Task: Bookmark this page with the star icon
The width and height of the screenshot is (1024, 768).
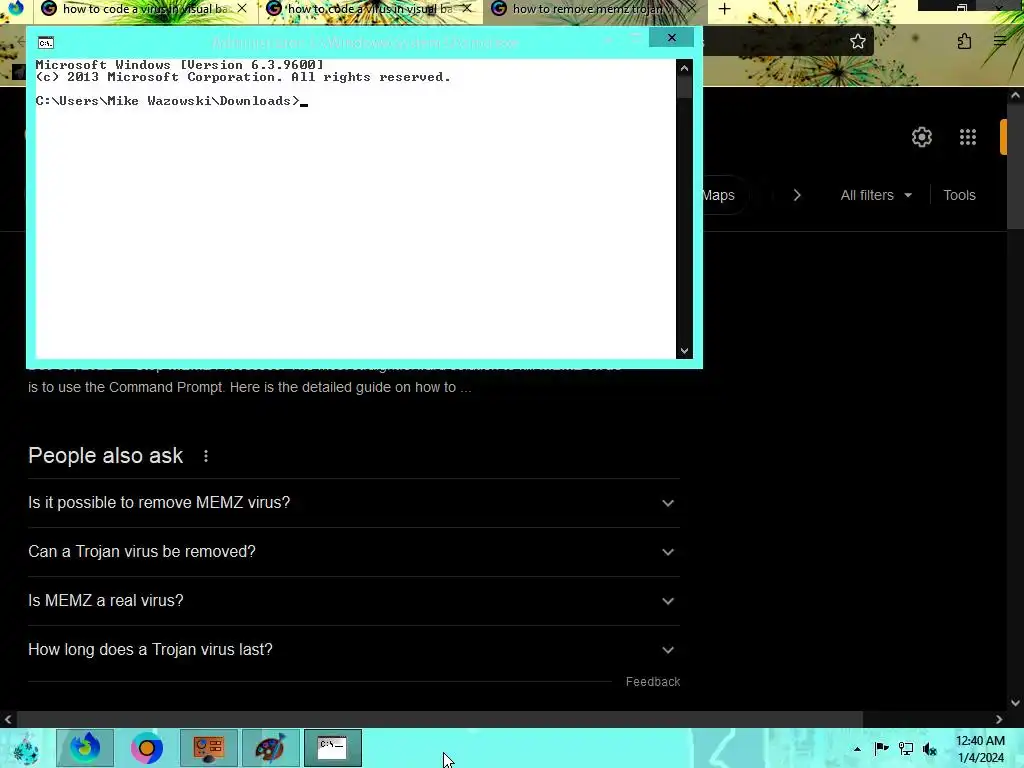Action: pyautogui.click(x=857, y=42)
